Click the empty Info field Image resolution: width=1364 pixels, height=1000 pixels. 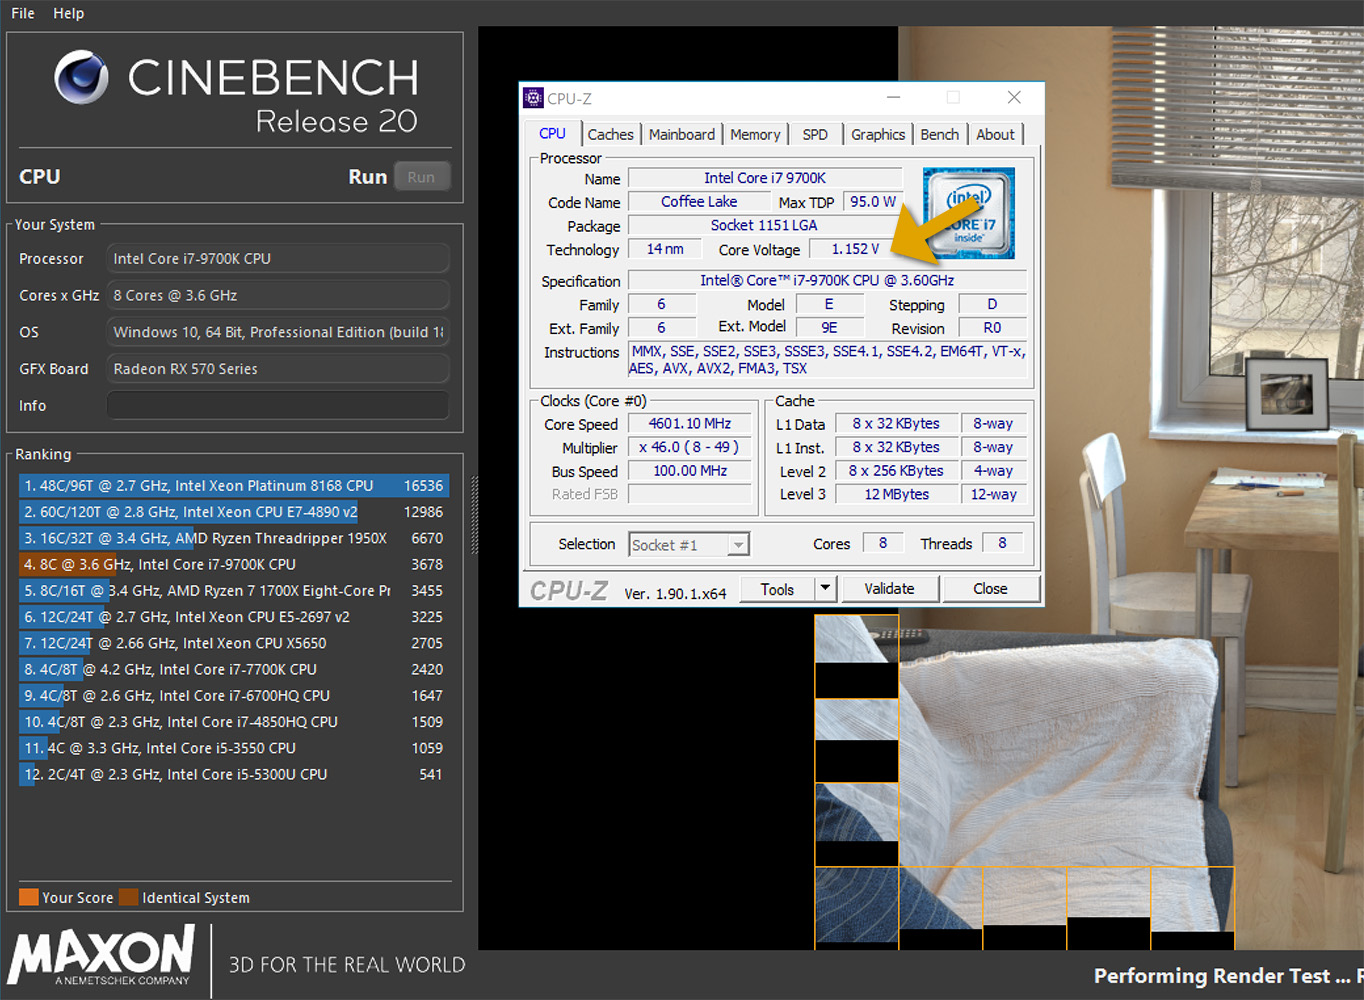pyautogui.click(x=278, y=405)
